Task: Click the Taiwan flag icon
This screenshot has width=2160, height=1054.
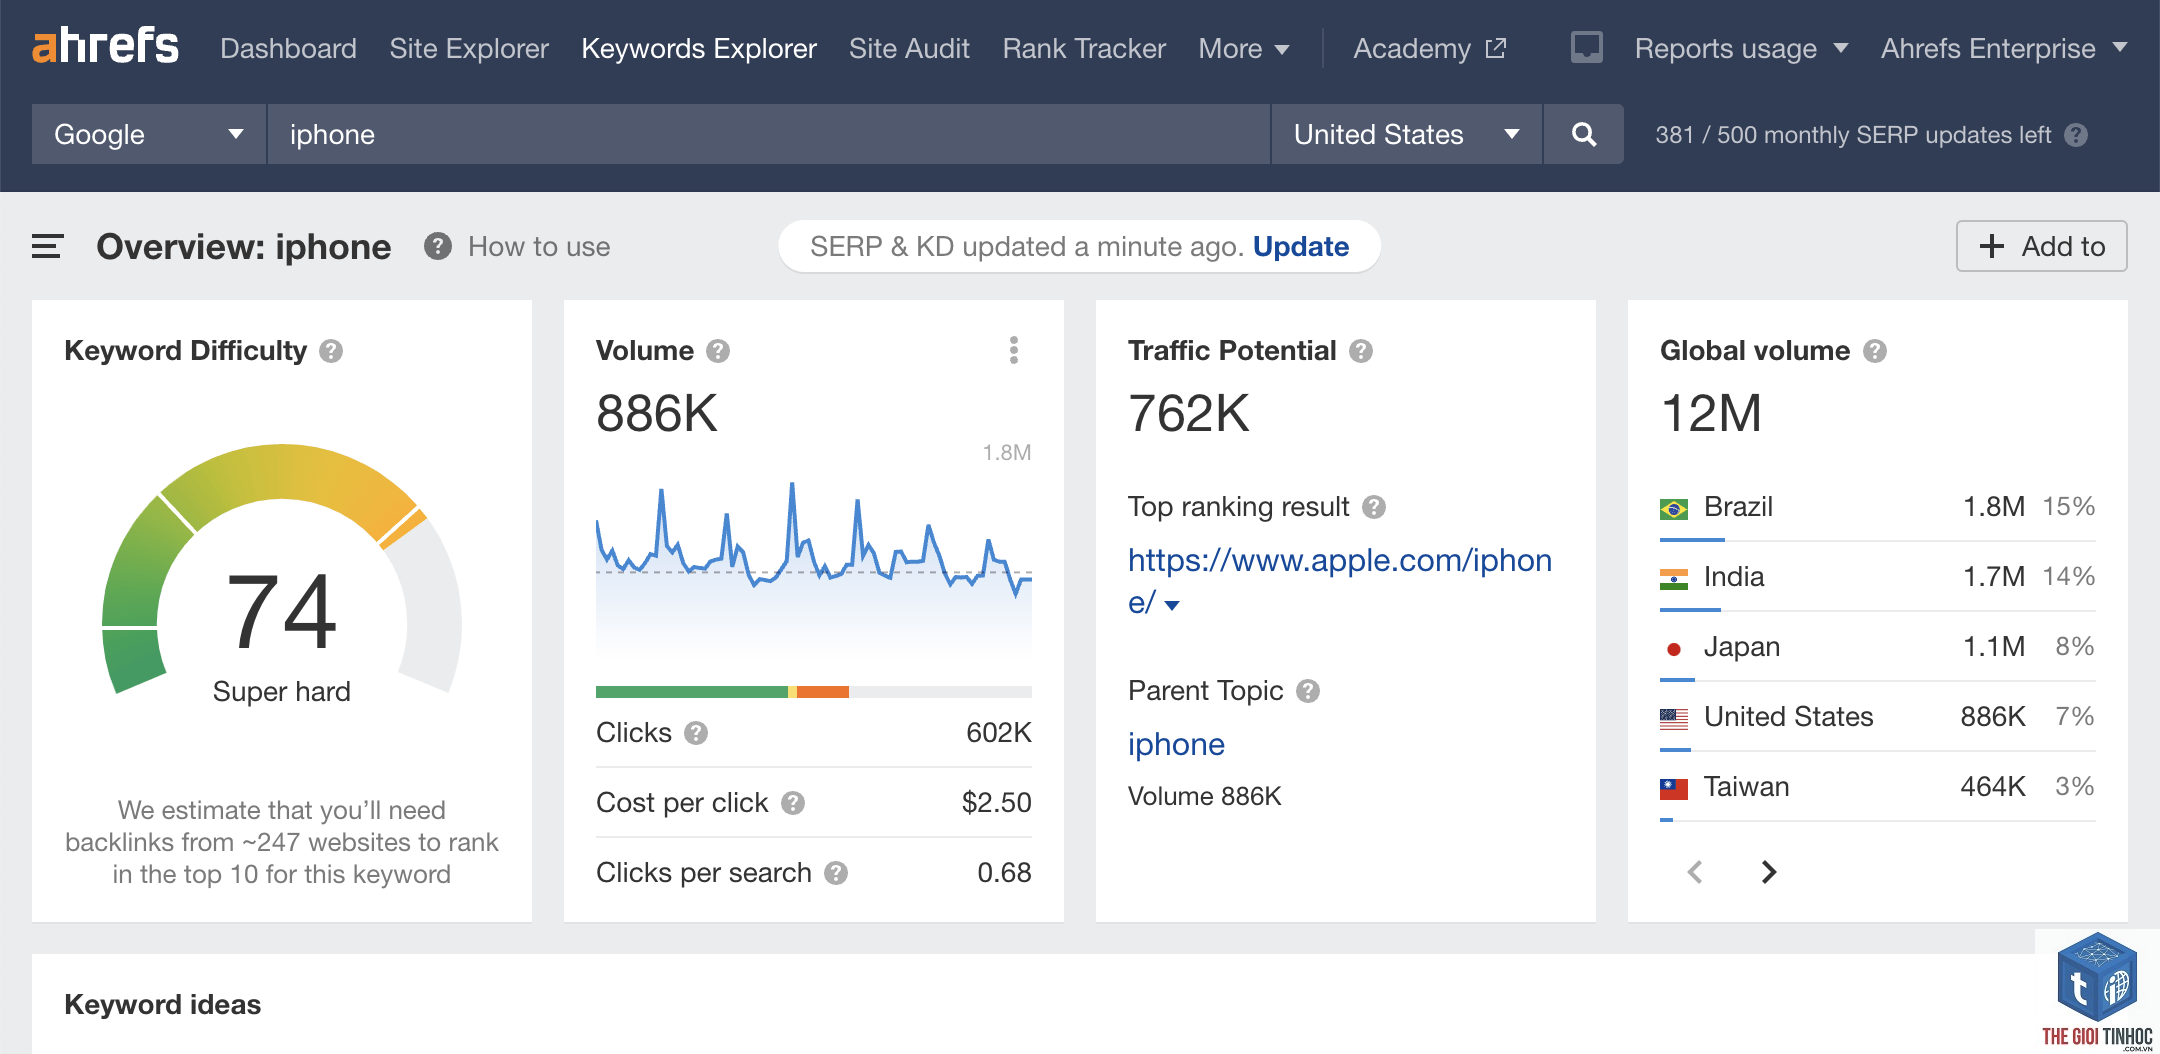Action: coord(1674,788)
